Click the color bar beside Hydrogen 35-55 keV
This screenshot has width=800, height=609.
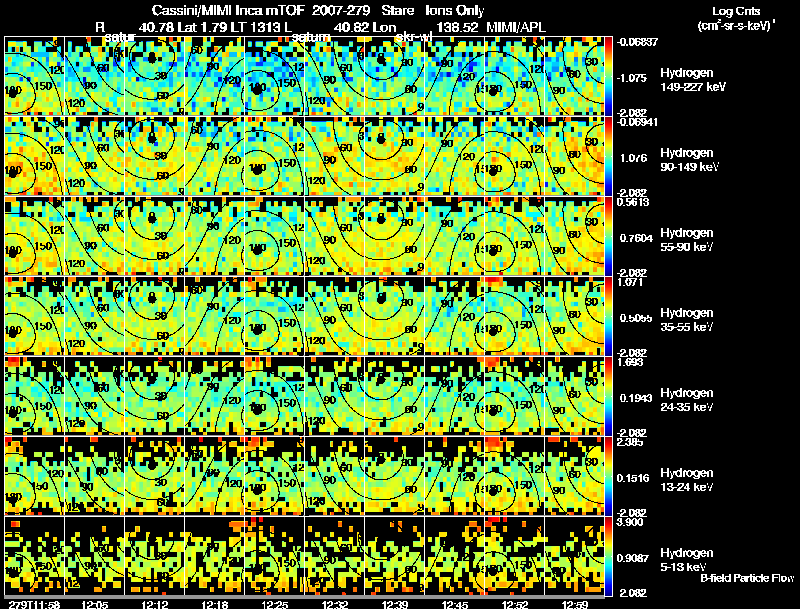pyautogui.click(x=608, y=316)
